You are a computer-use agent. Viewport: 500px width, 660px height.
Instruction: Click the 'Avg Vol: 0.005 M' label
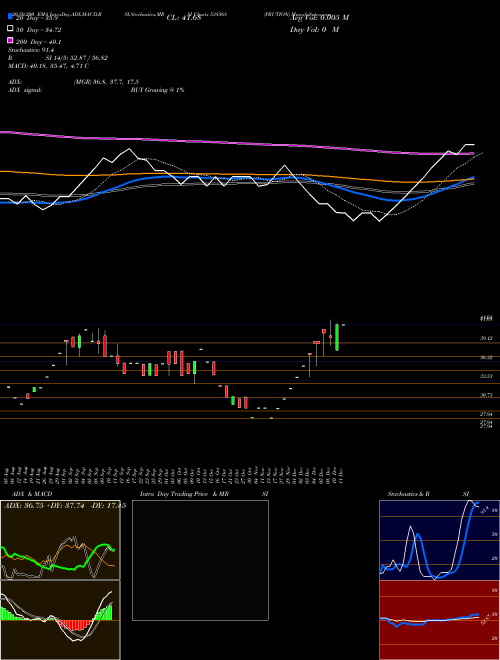[319, 18]
